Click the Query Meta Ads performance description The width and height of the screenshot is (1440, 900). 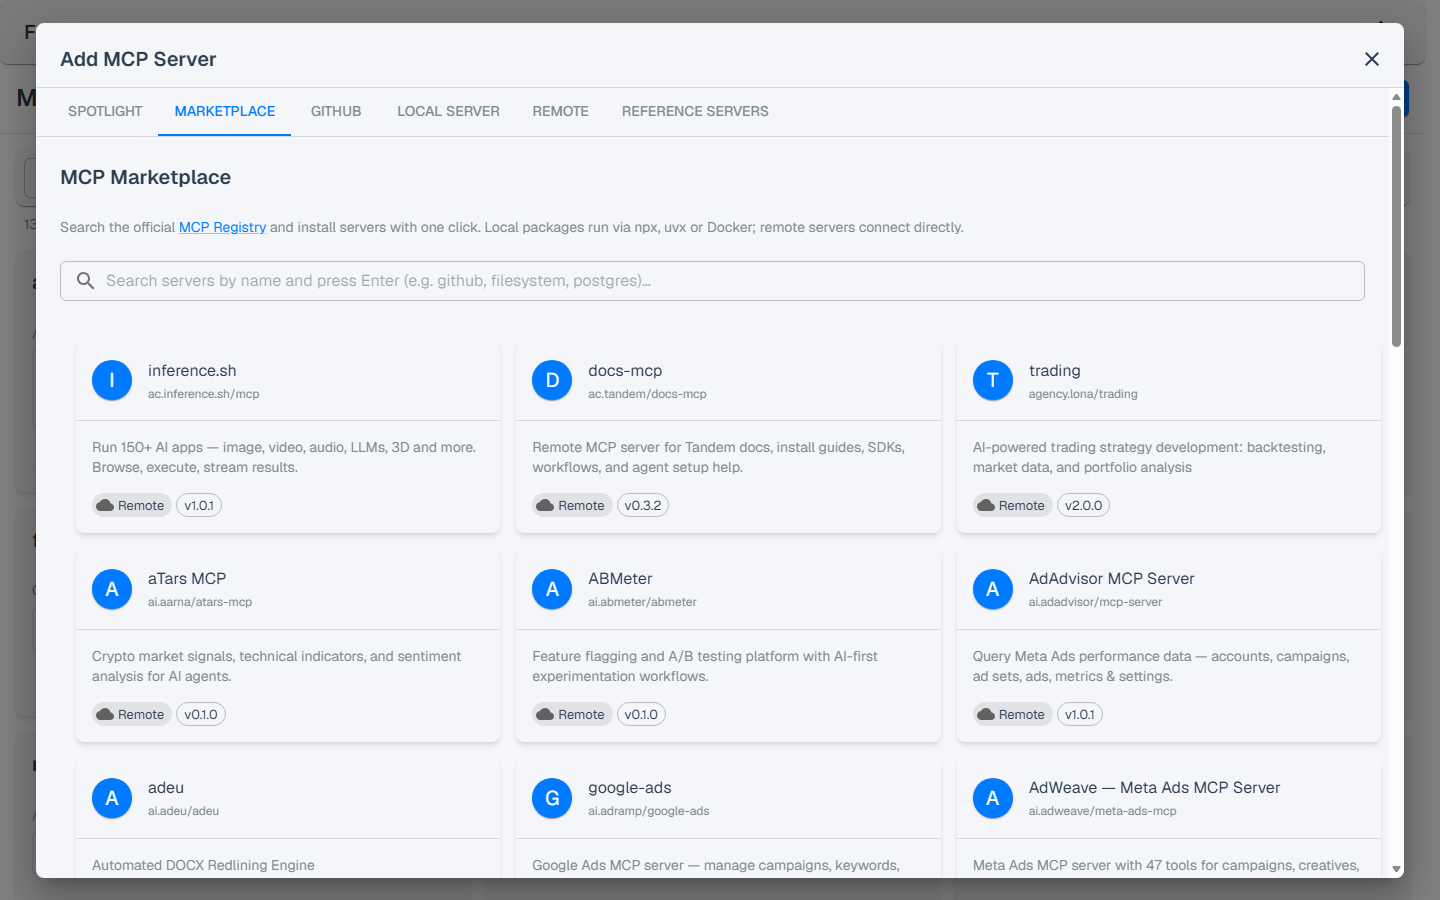1161,666
